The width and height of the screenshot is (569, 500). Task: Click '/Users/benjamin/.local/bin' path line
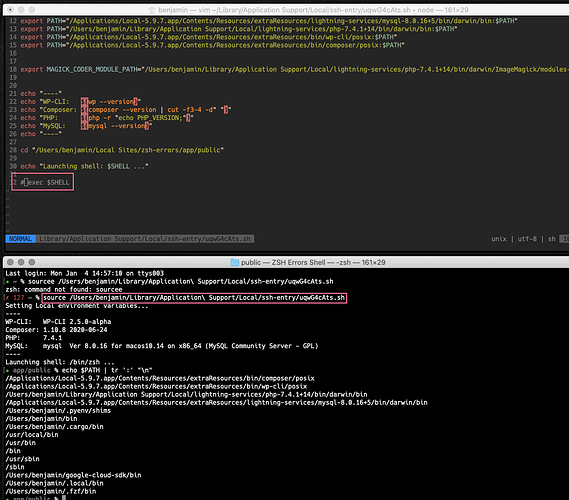[x=54, y=483]
